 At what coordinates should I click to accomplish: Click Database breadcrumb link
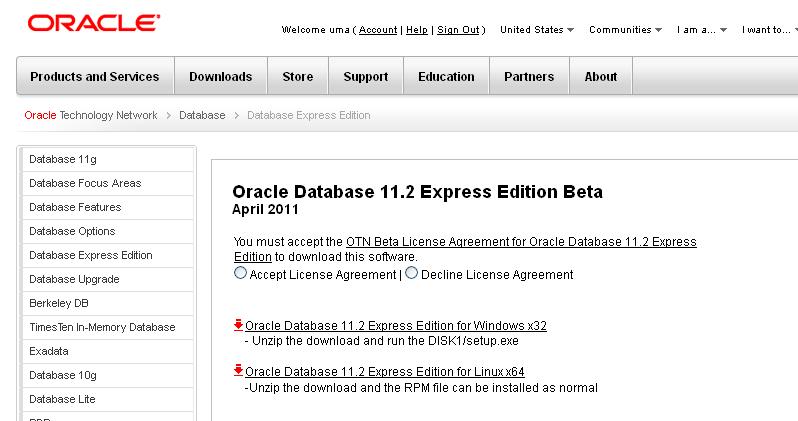point(202,115)
